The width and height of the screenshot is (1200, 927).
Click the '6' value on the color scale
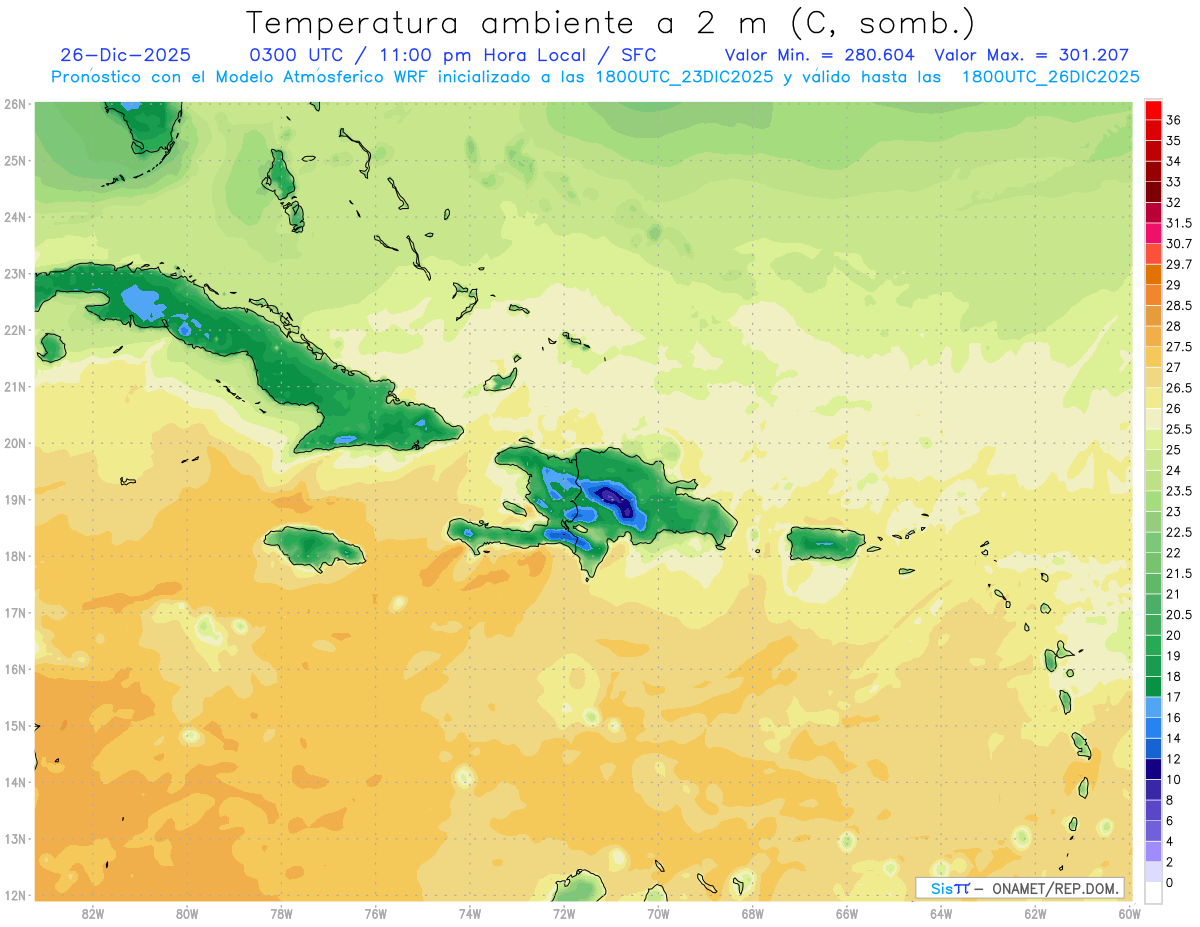pyautogui.click(x=1170, y=821)
